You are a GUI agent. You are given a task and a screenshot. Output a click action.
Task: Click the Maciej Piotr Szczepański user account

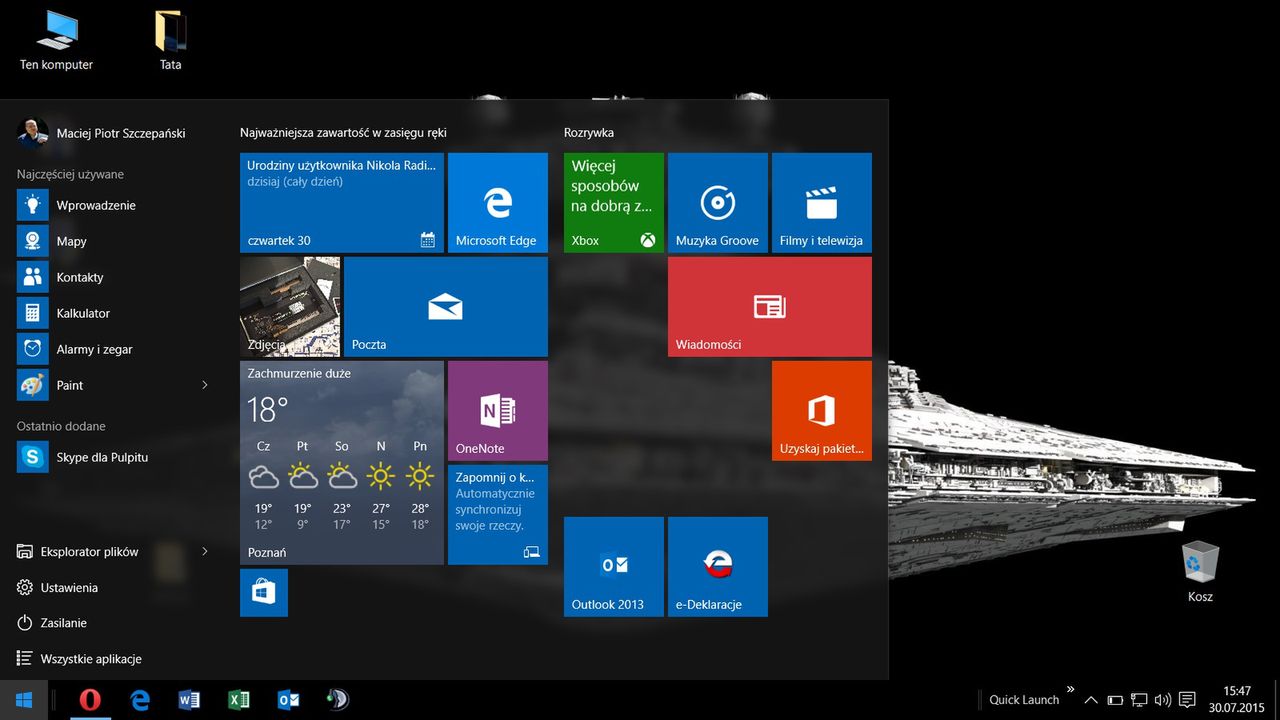[x=102, y=132]
